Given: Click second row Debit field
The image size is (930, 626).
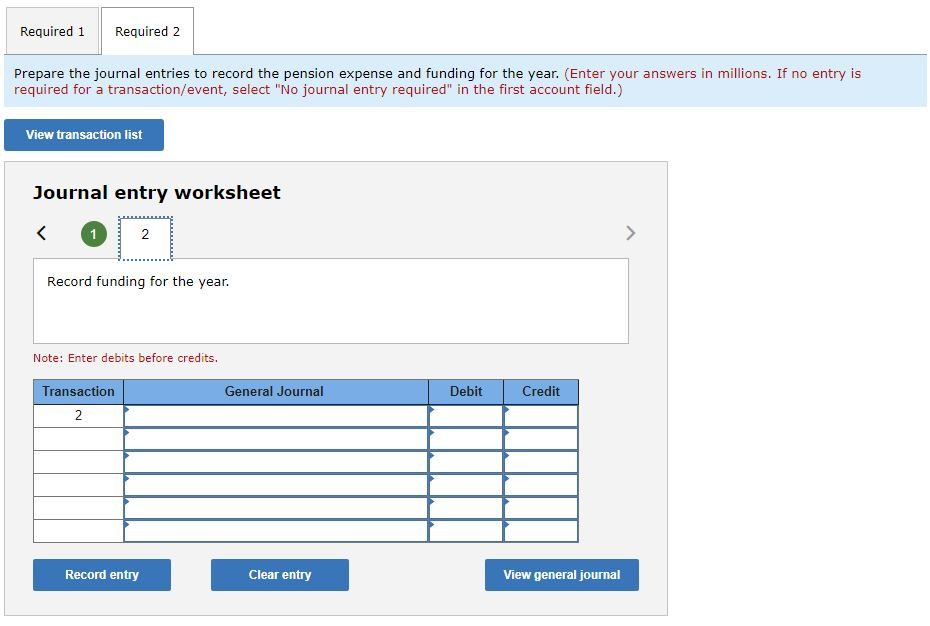Looking at the screenshot, I should (x=466, y=439).
